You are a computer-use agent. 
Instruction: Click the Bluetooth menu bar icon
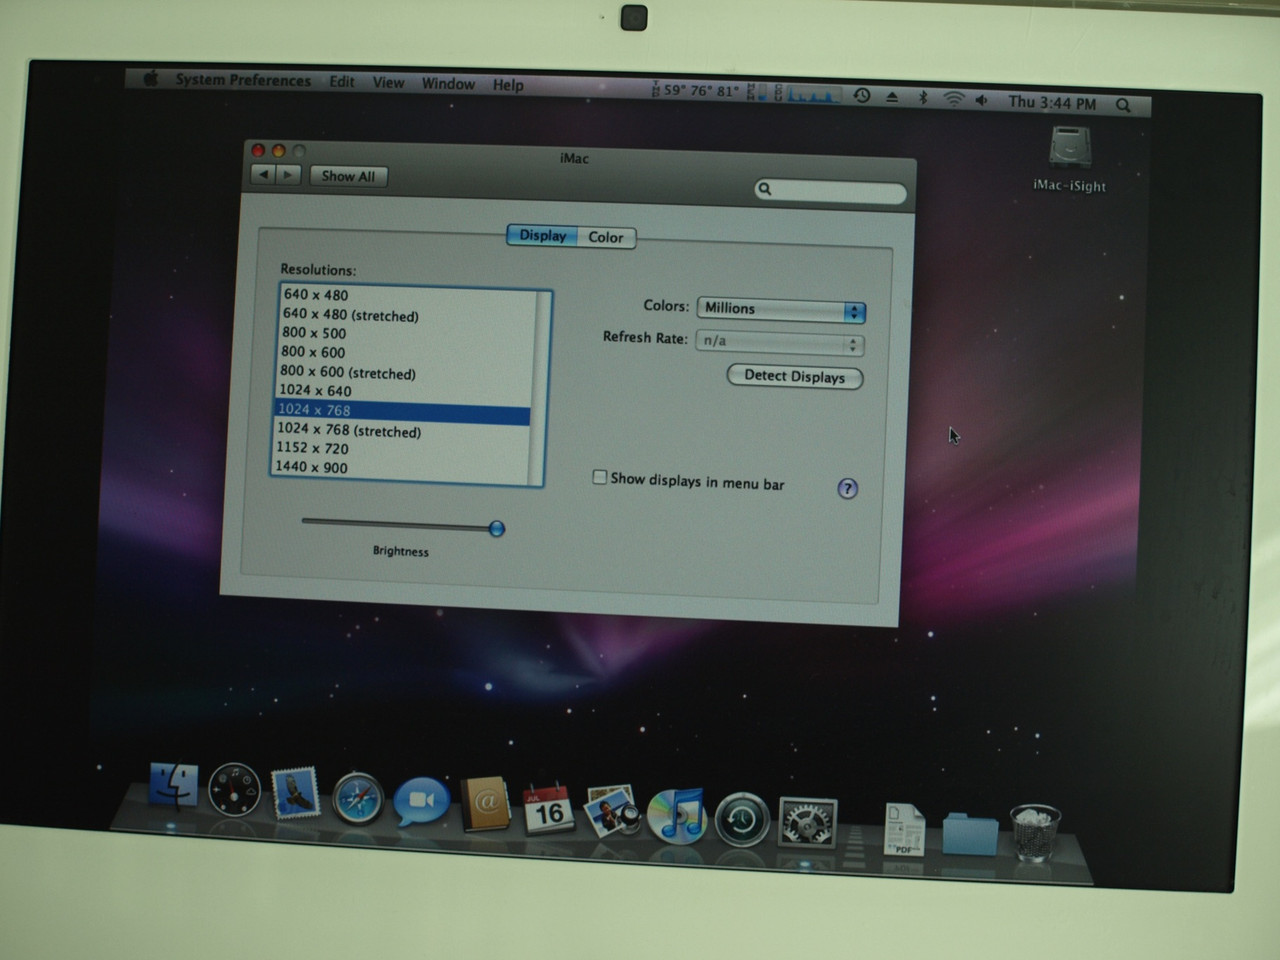923,97
